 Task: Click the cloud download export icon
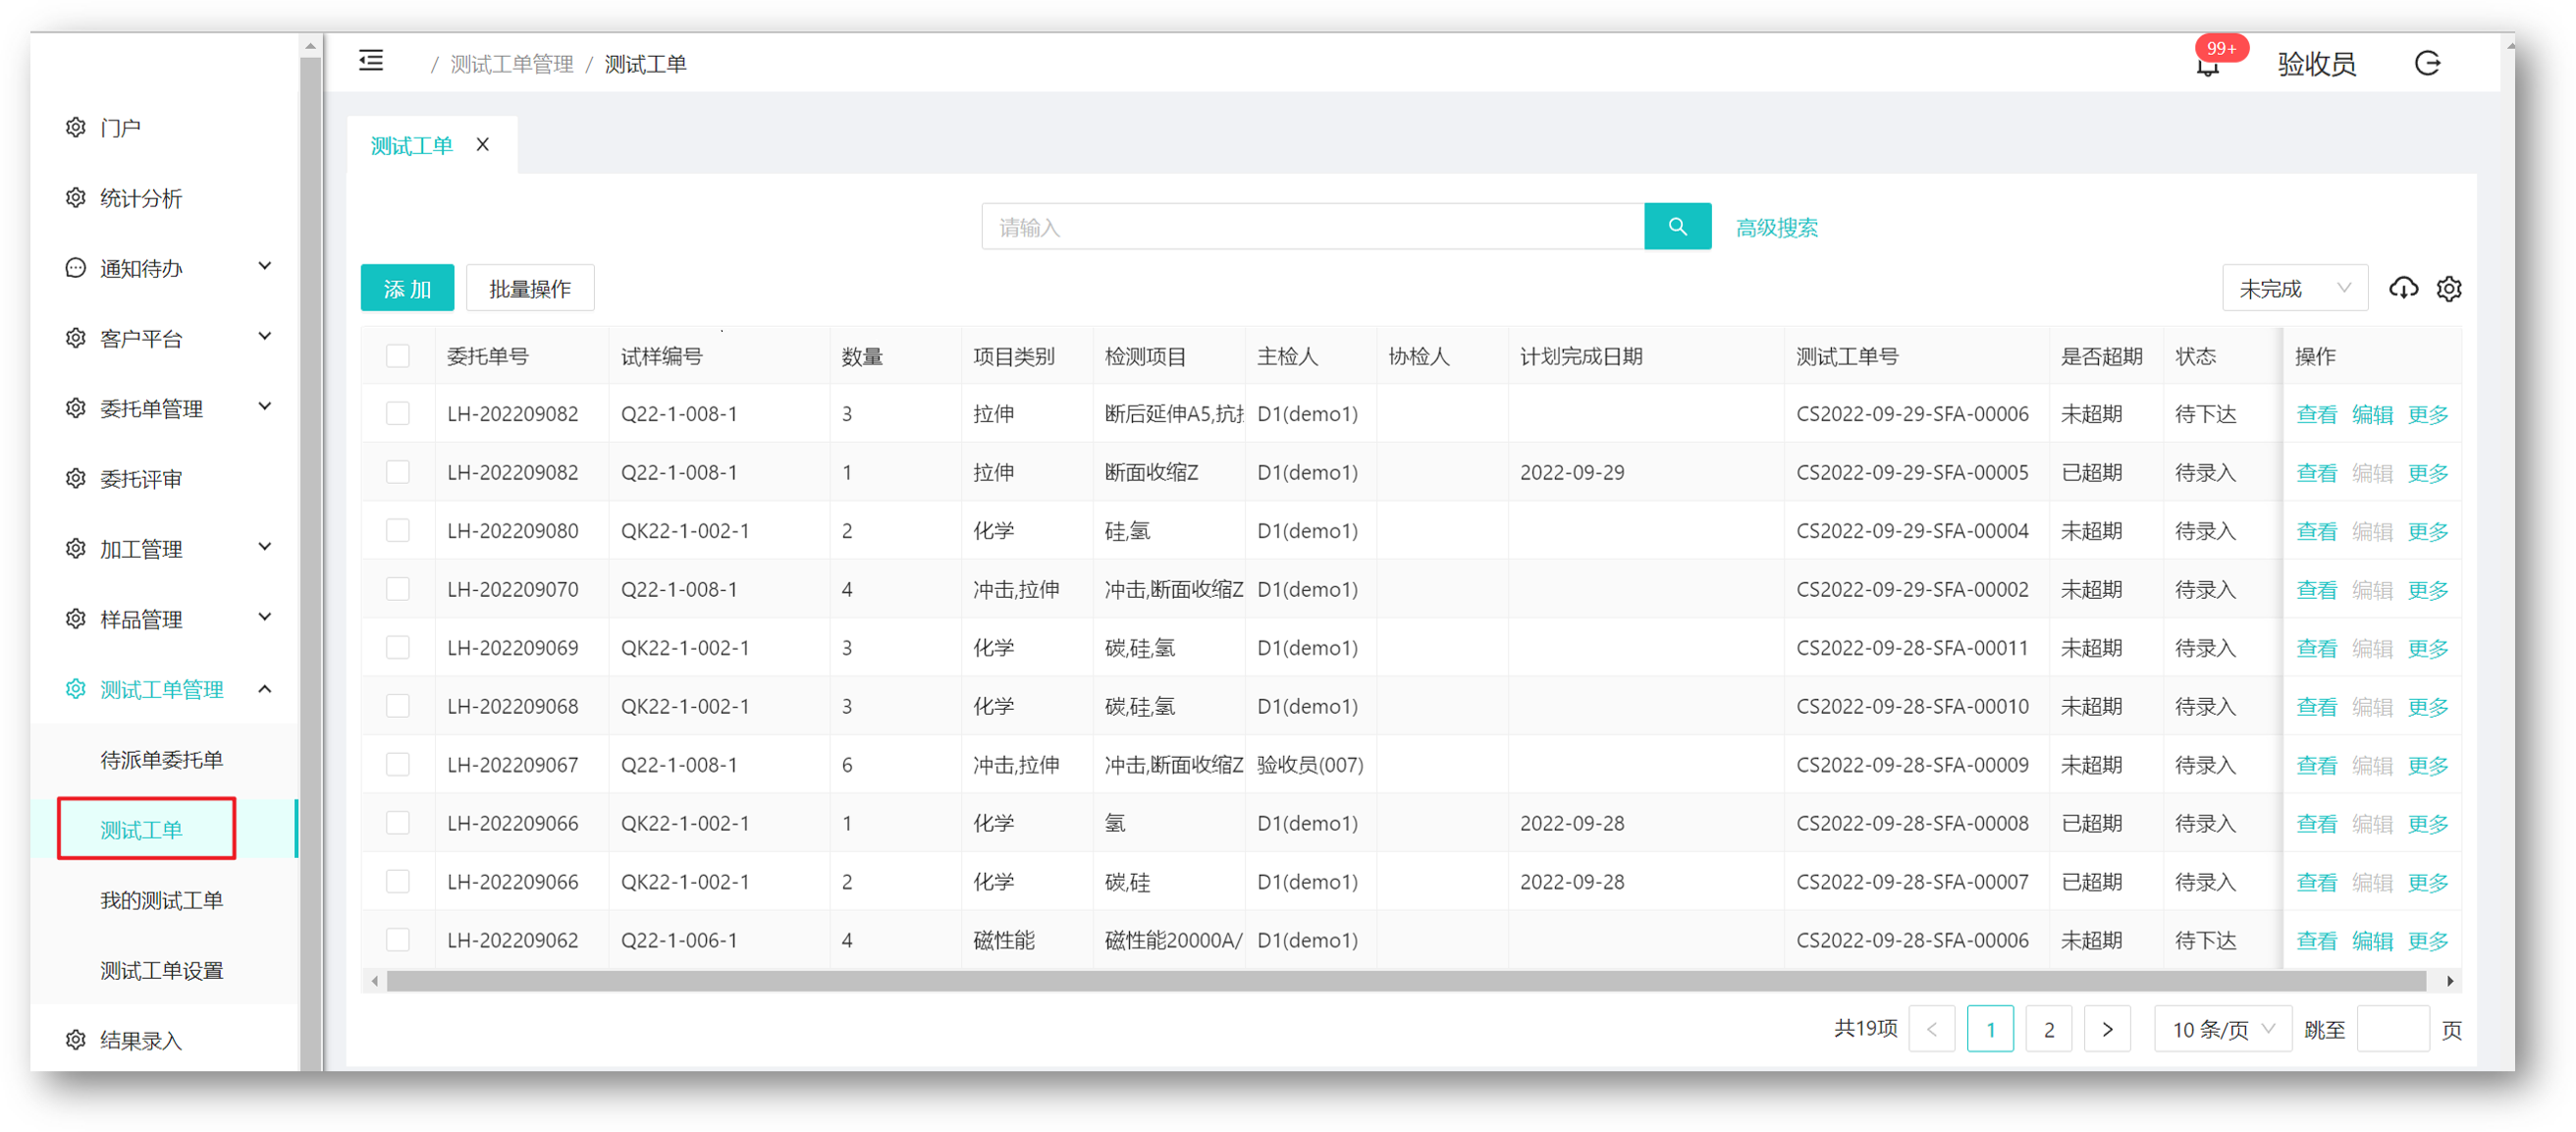coord(2403,289)
